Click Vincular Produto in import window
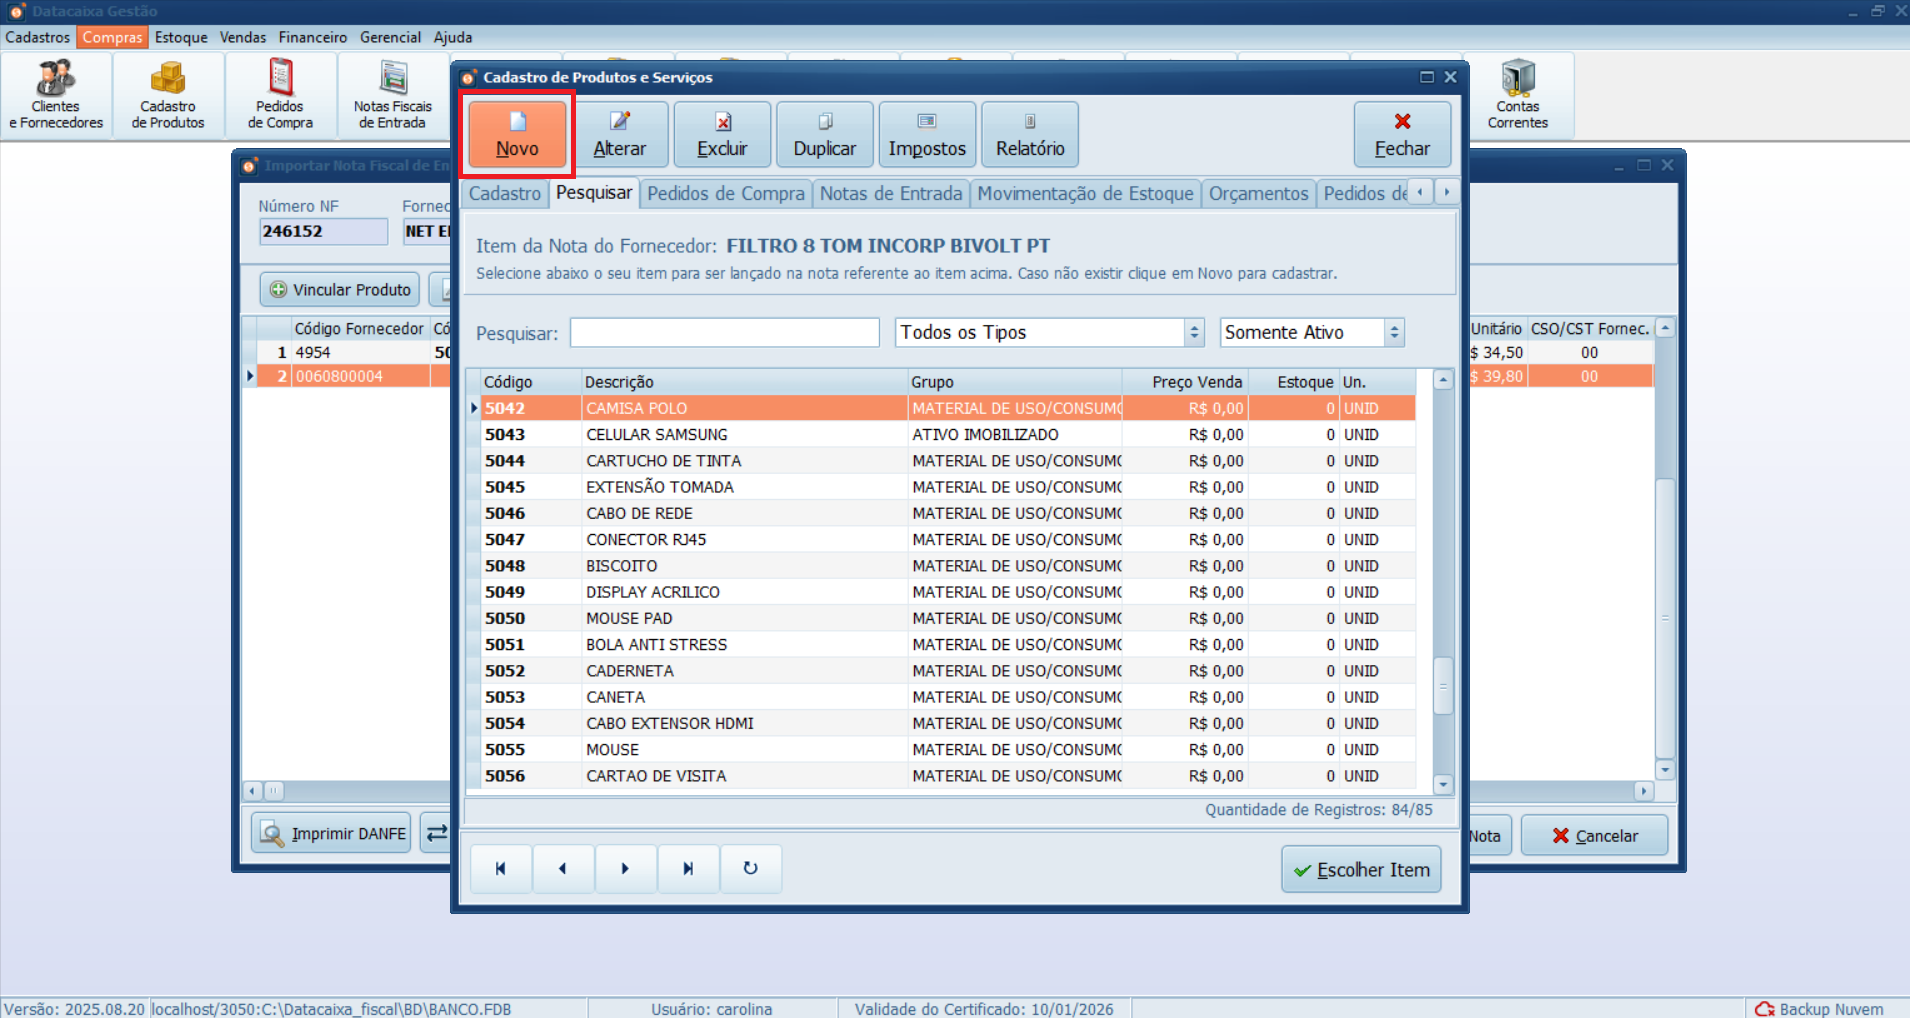Viewport: 1910px width, 1018px height. [340, 290]
